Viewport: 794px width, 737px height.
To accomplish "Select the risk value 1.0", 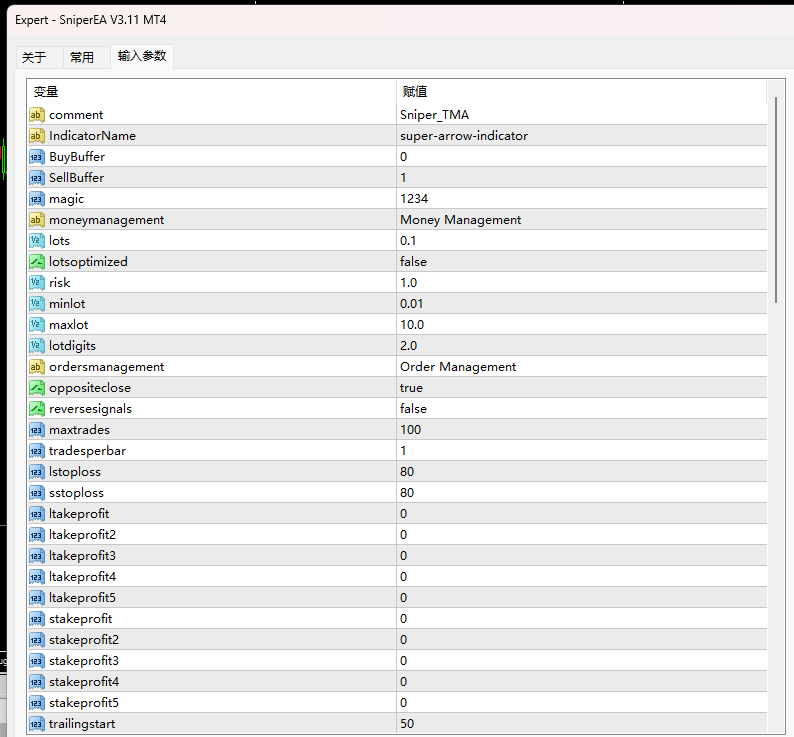I will click(581, 283).
